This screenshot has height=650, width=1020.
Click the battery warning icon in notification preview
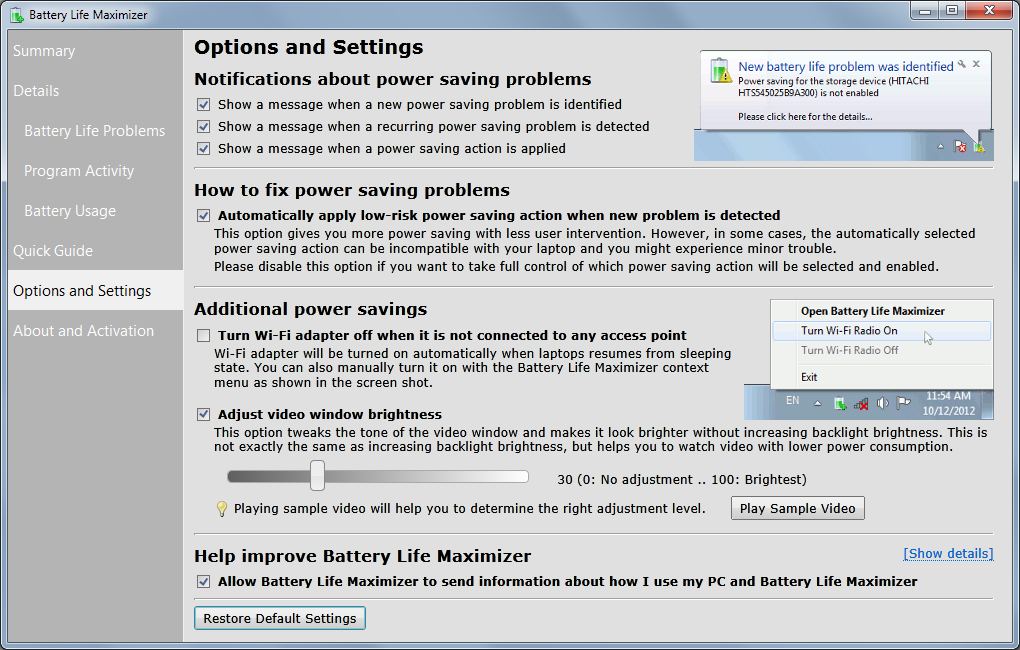tap(721, 71)
